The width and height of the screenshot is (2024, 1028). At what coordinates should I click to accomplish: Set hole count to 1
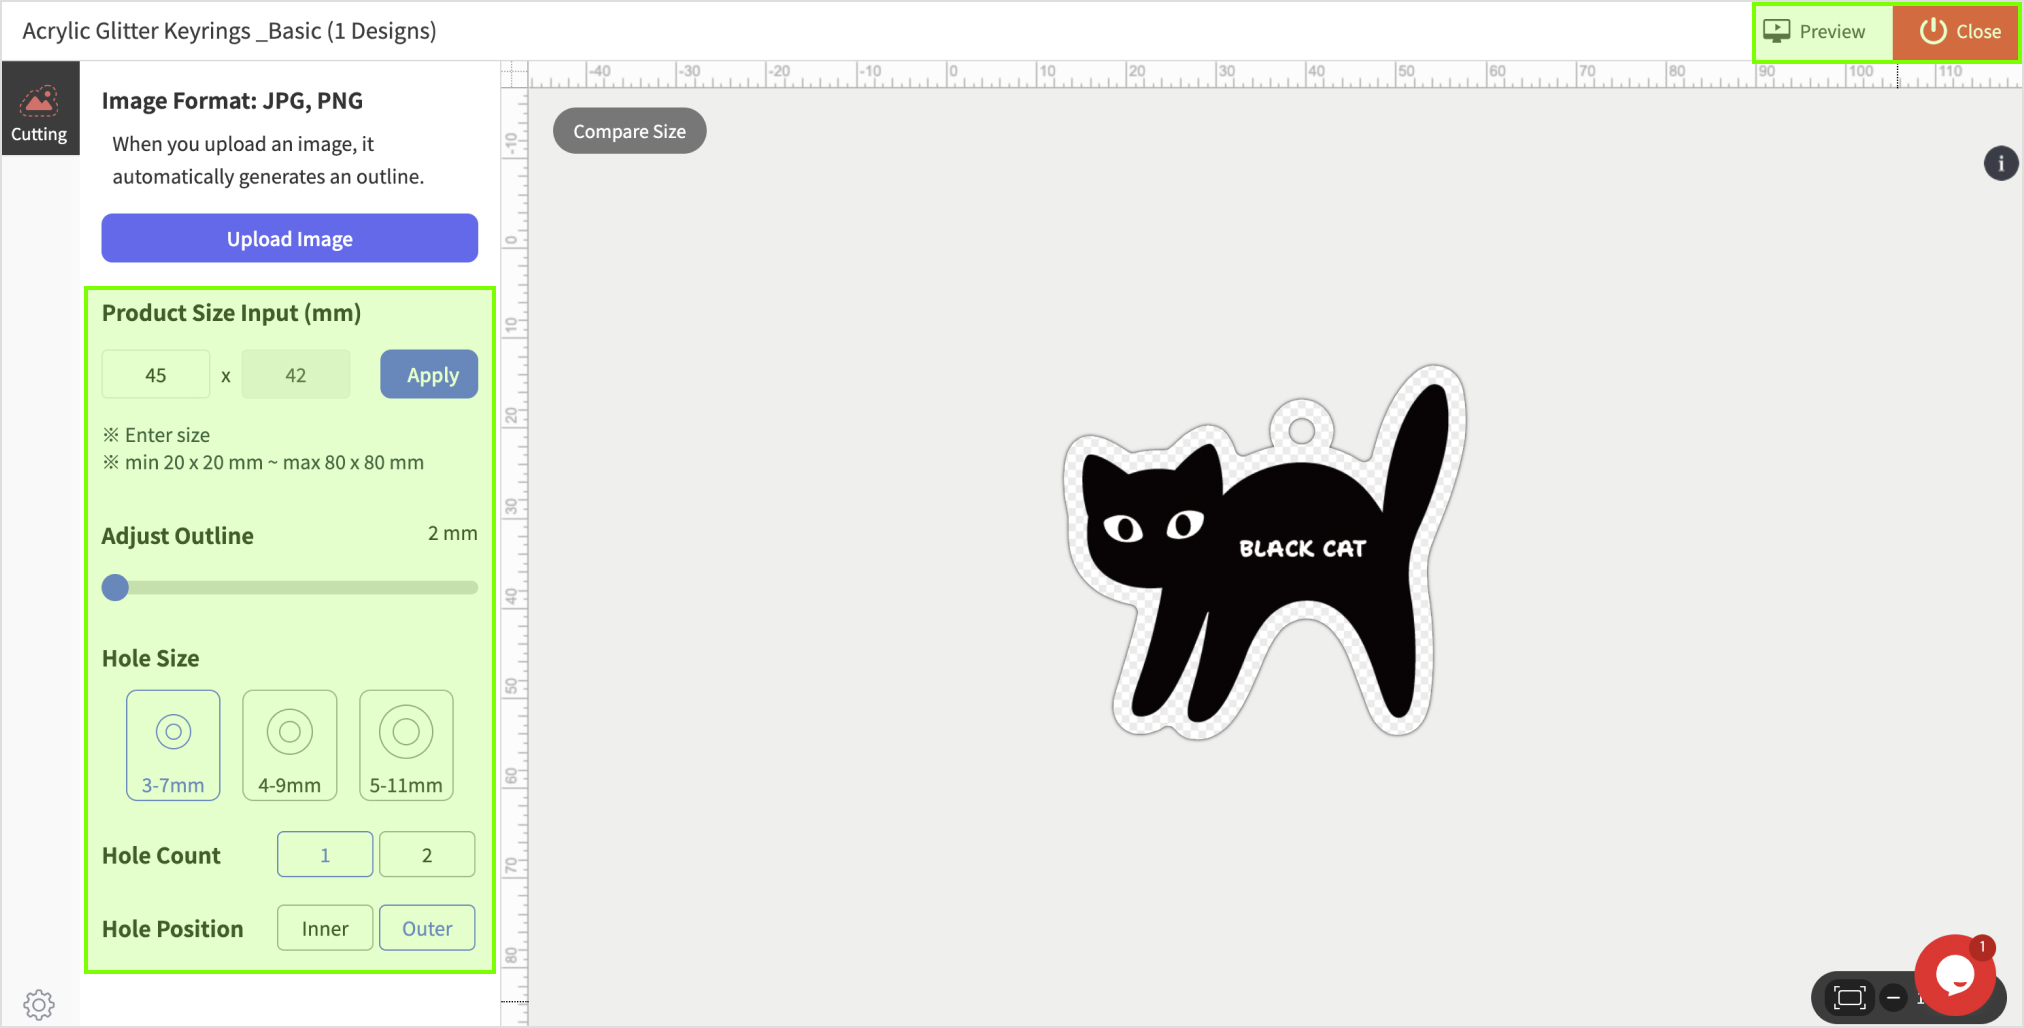click(x=325, y=855)
